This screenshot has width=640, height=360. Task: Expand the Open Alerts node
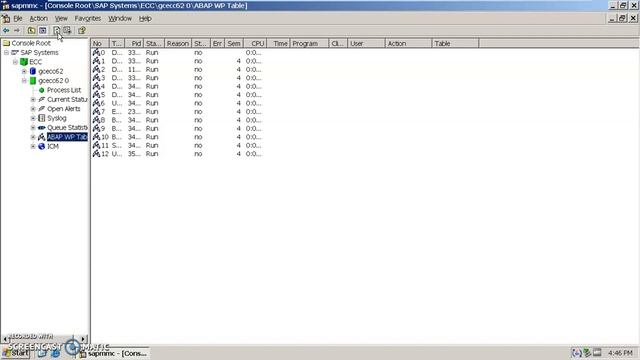(x=33, y=109)
